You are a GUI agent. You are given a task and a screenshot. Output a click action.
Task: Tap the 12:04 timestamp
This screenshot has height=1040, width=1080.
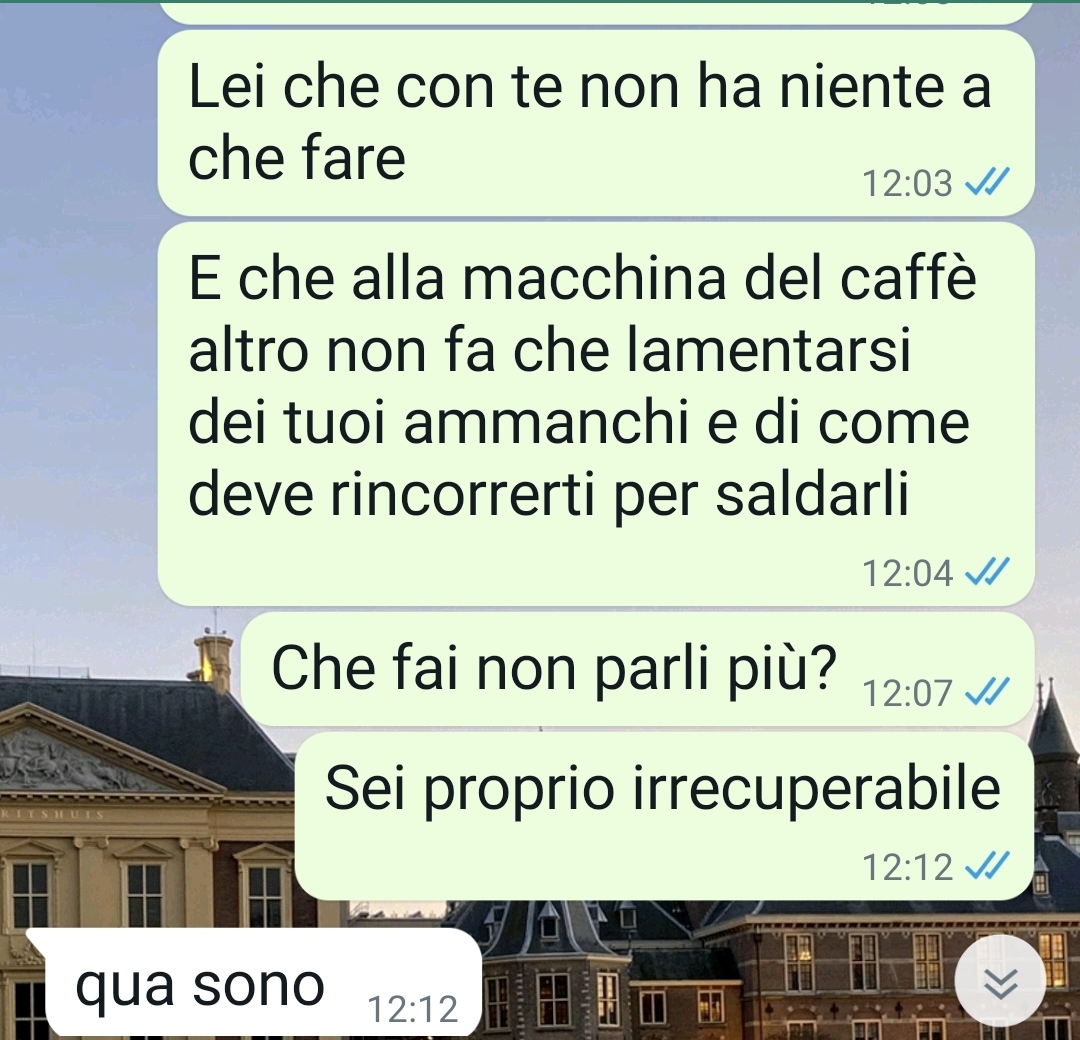pyautogui.click(x=907, y=574)
